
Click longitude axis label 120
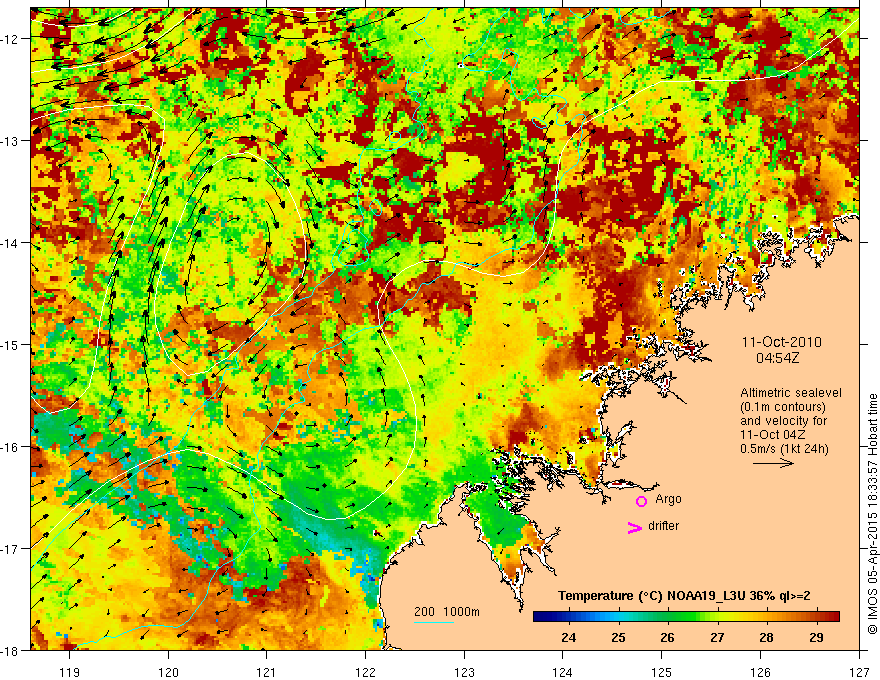(x=168, y=671)
